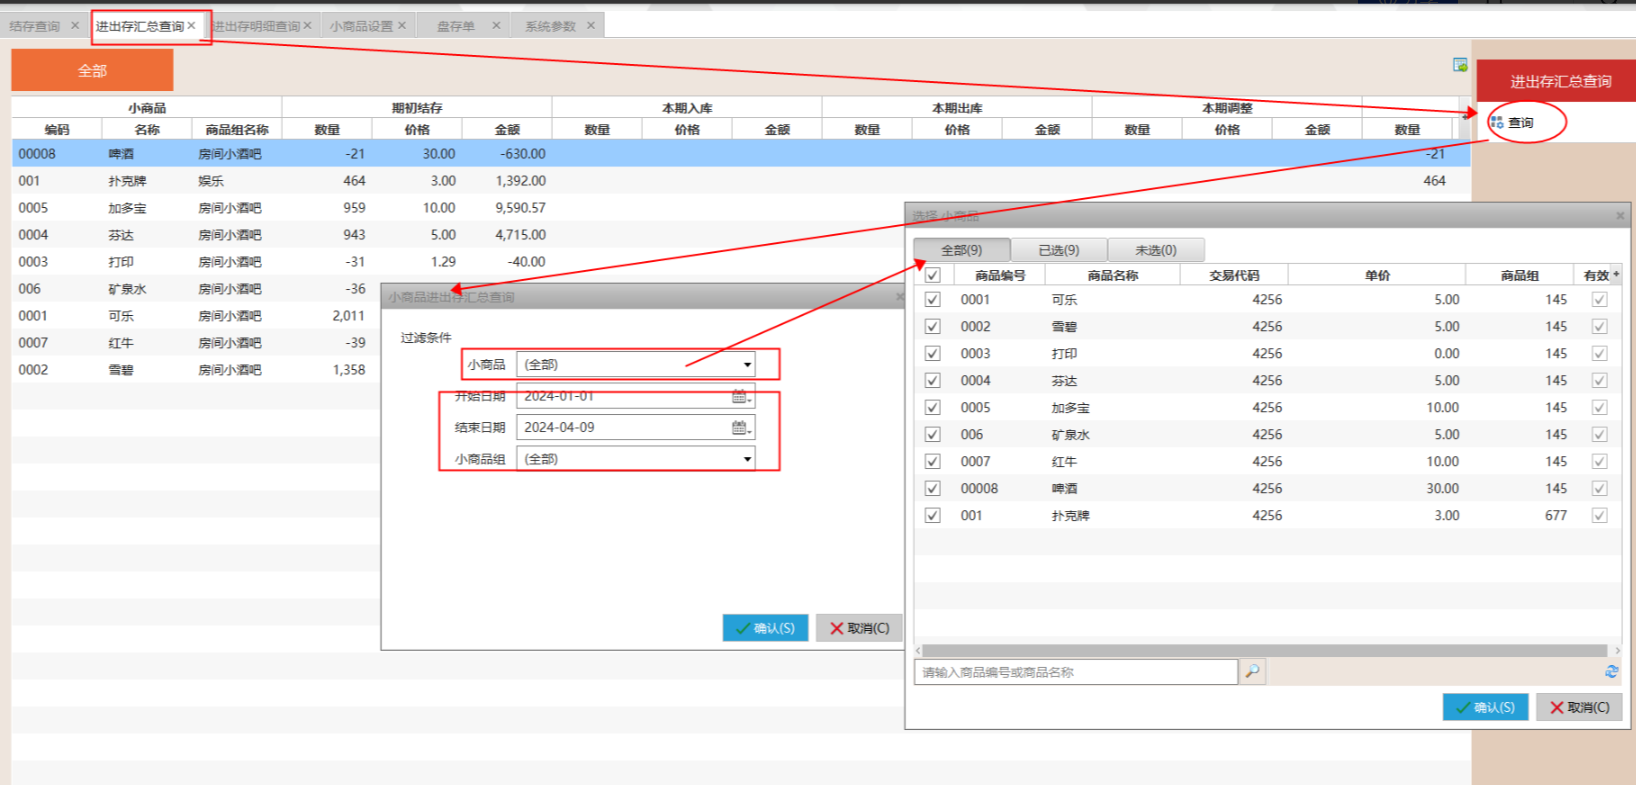Viewport: 1636px width, 785px height.
Task: Uncheck the select-all checkbox in product header
Action: tap(933, 275)
